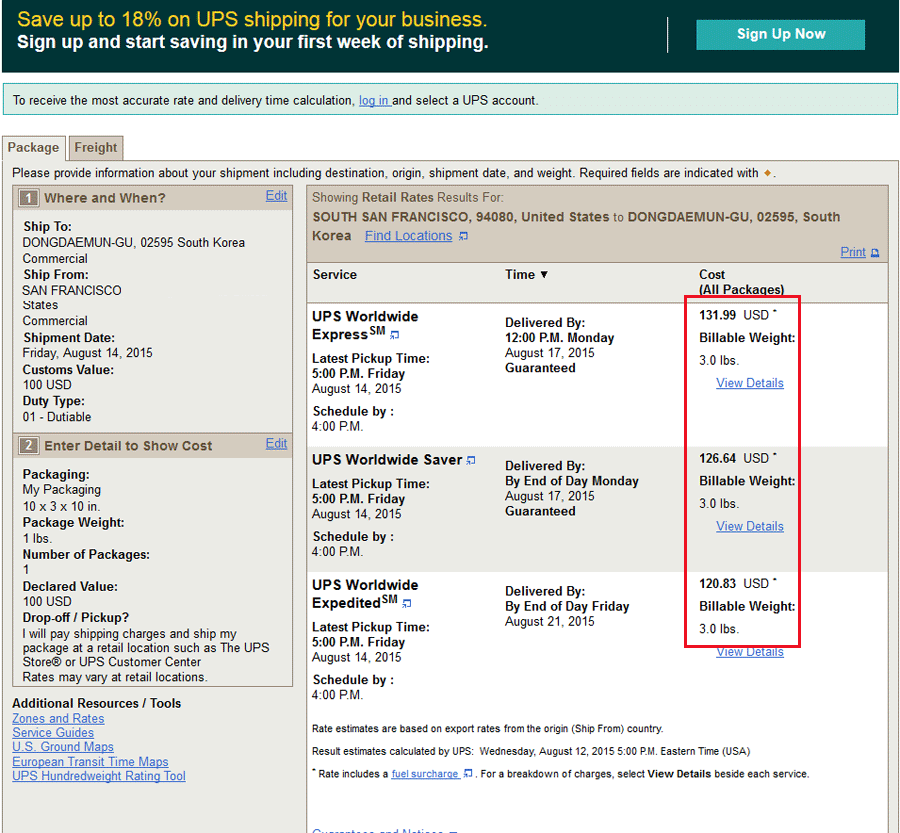Open info icon for UPS Worldwide Express
The height and width of the screenshot is (833, 900).
point(395,335)
